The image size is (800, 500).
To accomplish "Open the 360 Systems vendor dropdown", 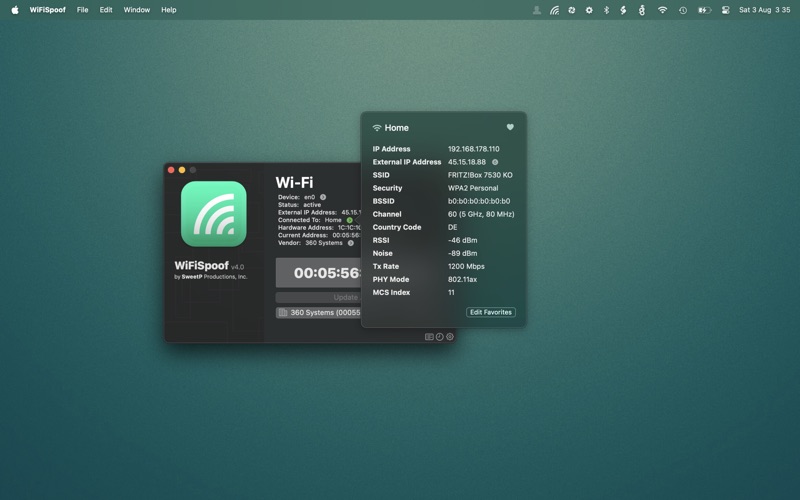I will [318, 313].
